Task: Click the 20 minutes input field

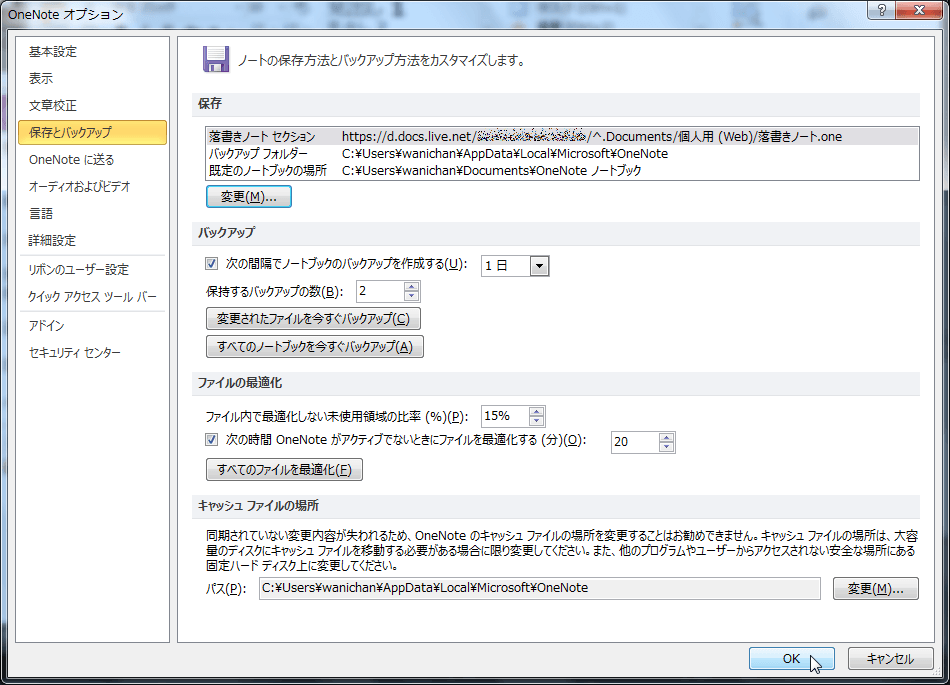Action: coord(635,442)
